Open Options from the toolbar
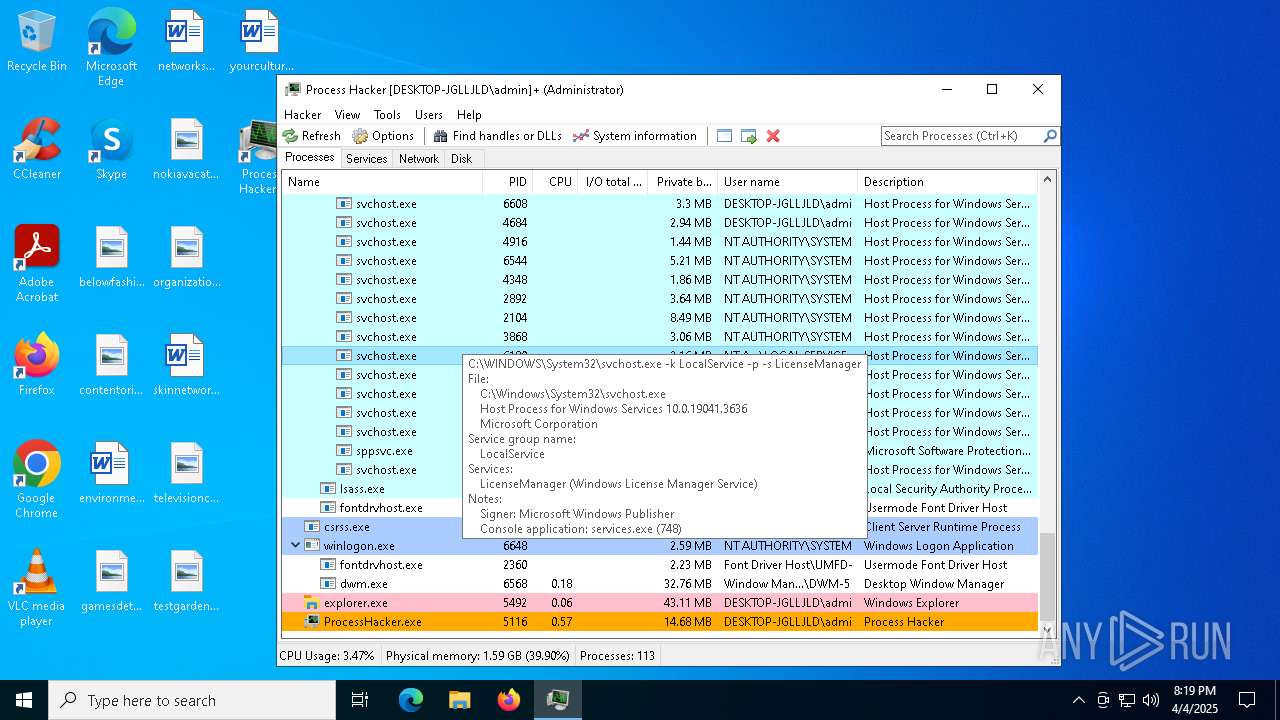 pos(383,136)
